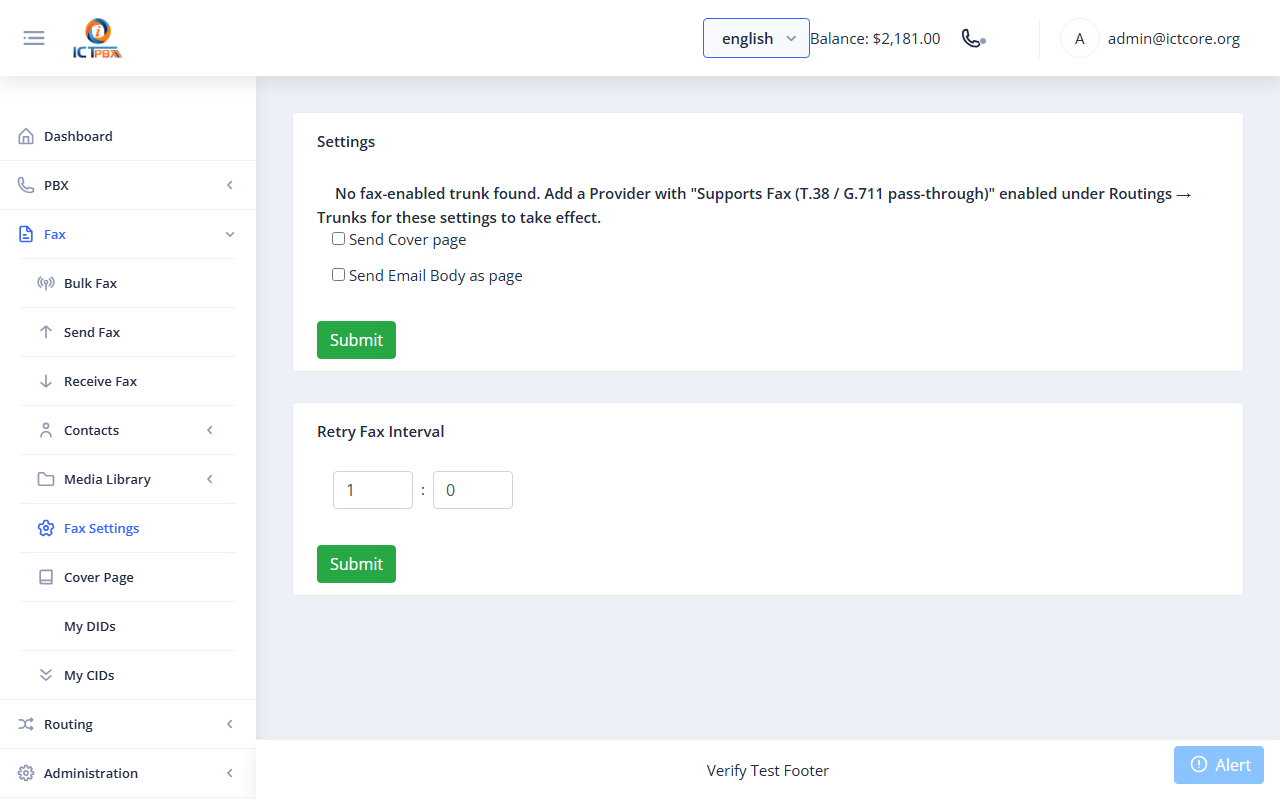This screenshot has height=800, width=1280.
Task: Open the Bulk Fax menu item
Action: [128, 283]
